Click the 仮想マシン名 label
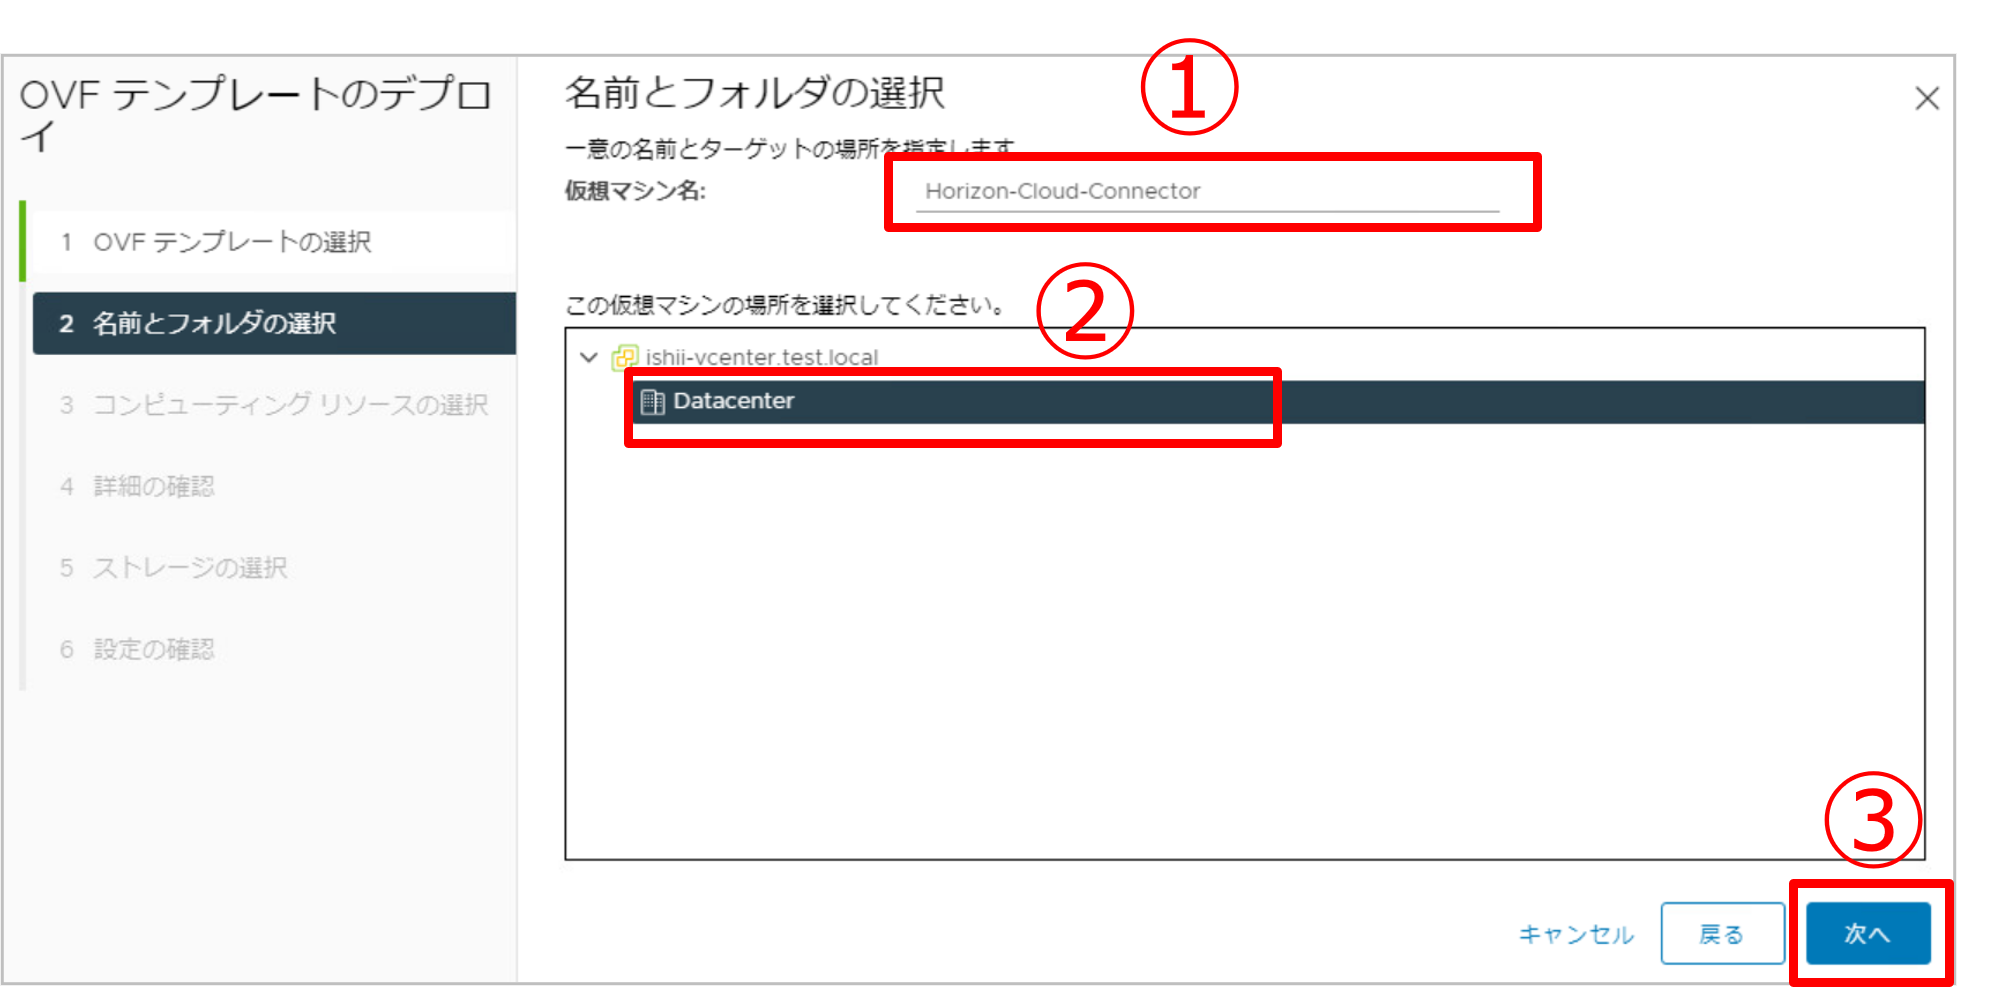Screen dimensions: 1995x987 tap(635, 191)
